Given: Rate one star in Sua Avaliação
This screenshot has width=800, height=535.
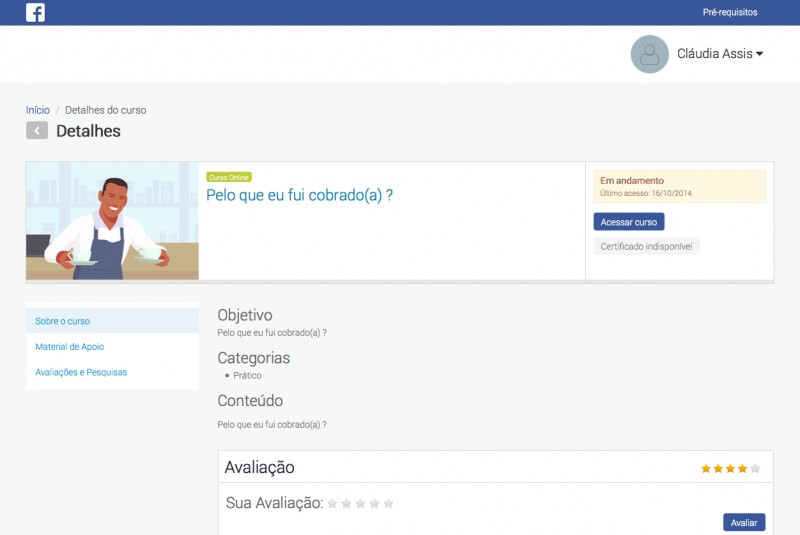Looking at the screenshot, I should 333,503.
